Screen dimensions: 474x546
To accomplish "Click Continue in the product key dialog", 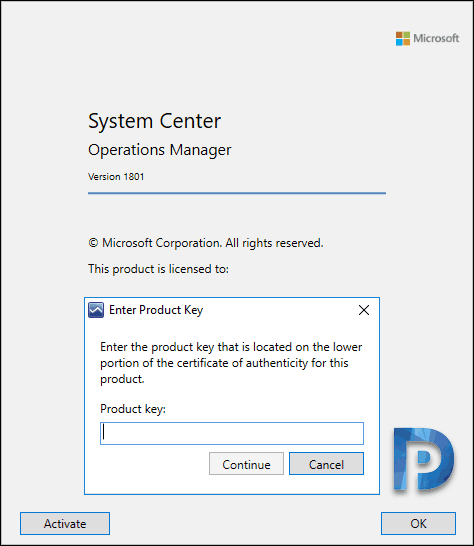I will pos(246,464).
